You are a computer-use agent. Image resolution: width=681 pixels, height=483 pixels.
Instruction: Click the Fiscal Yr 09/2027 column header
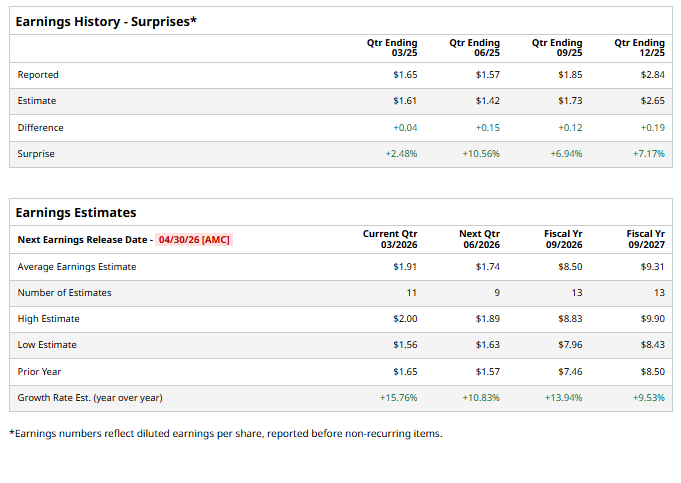point(645,239)
